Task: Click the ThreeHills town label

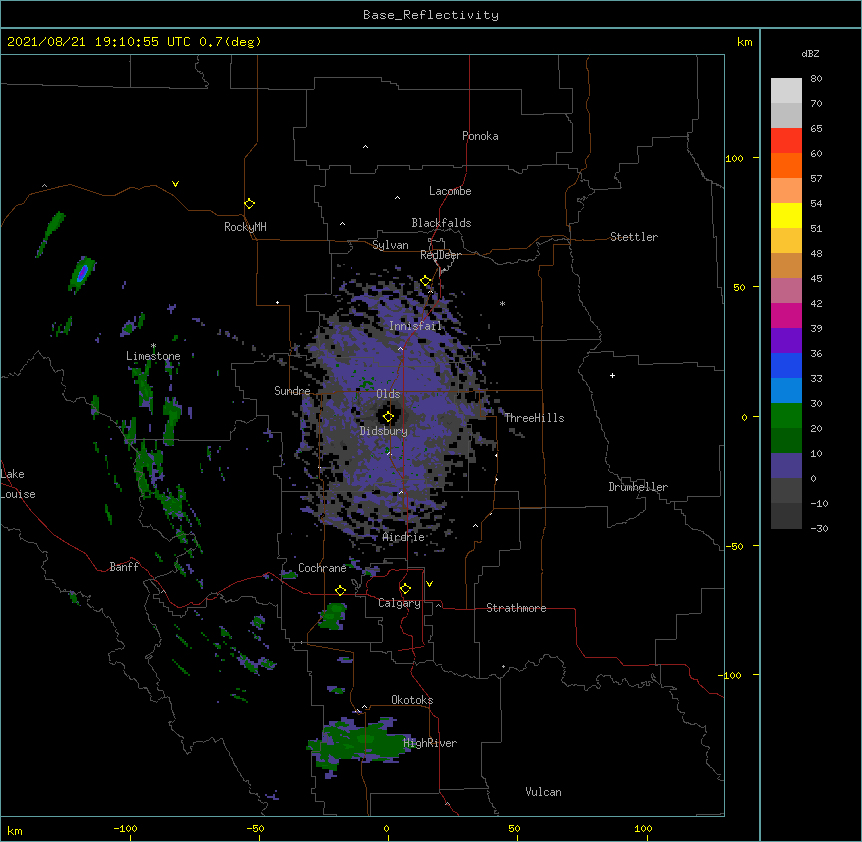Action: point(534,418)
